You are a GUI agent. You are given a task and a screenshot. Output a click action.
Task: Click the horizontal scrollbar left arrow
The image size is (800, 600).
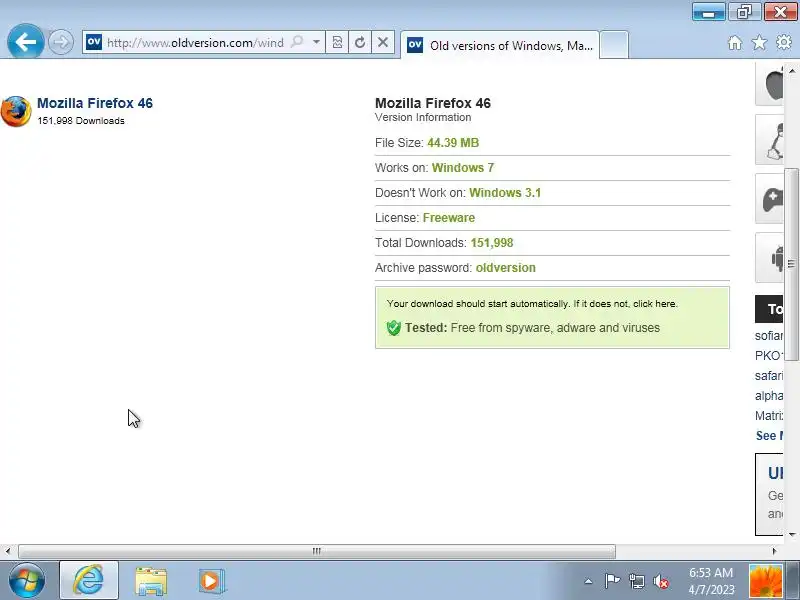(x=8, y=551)
